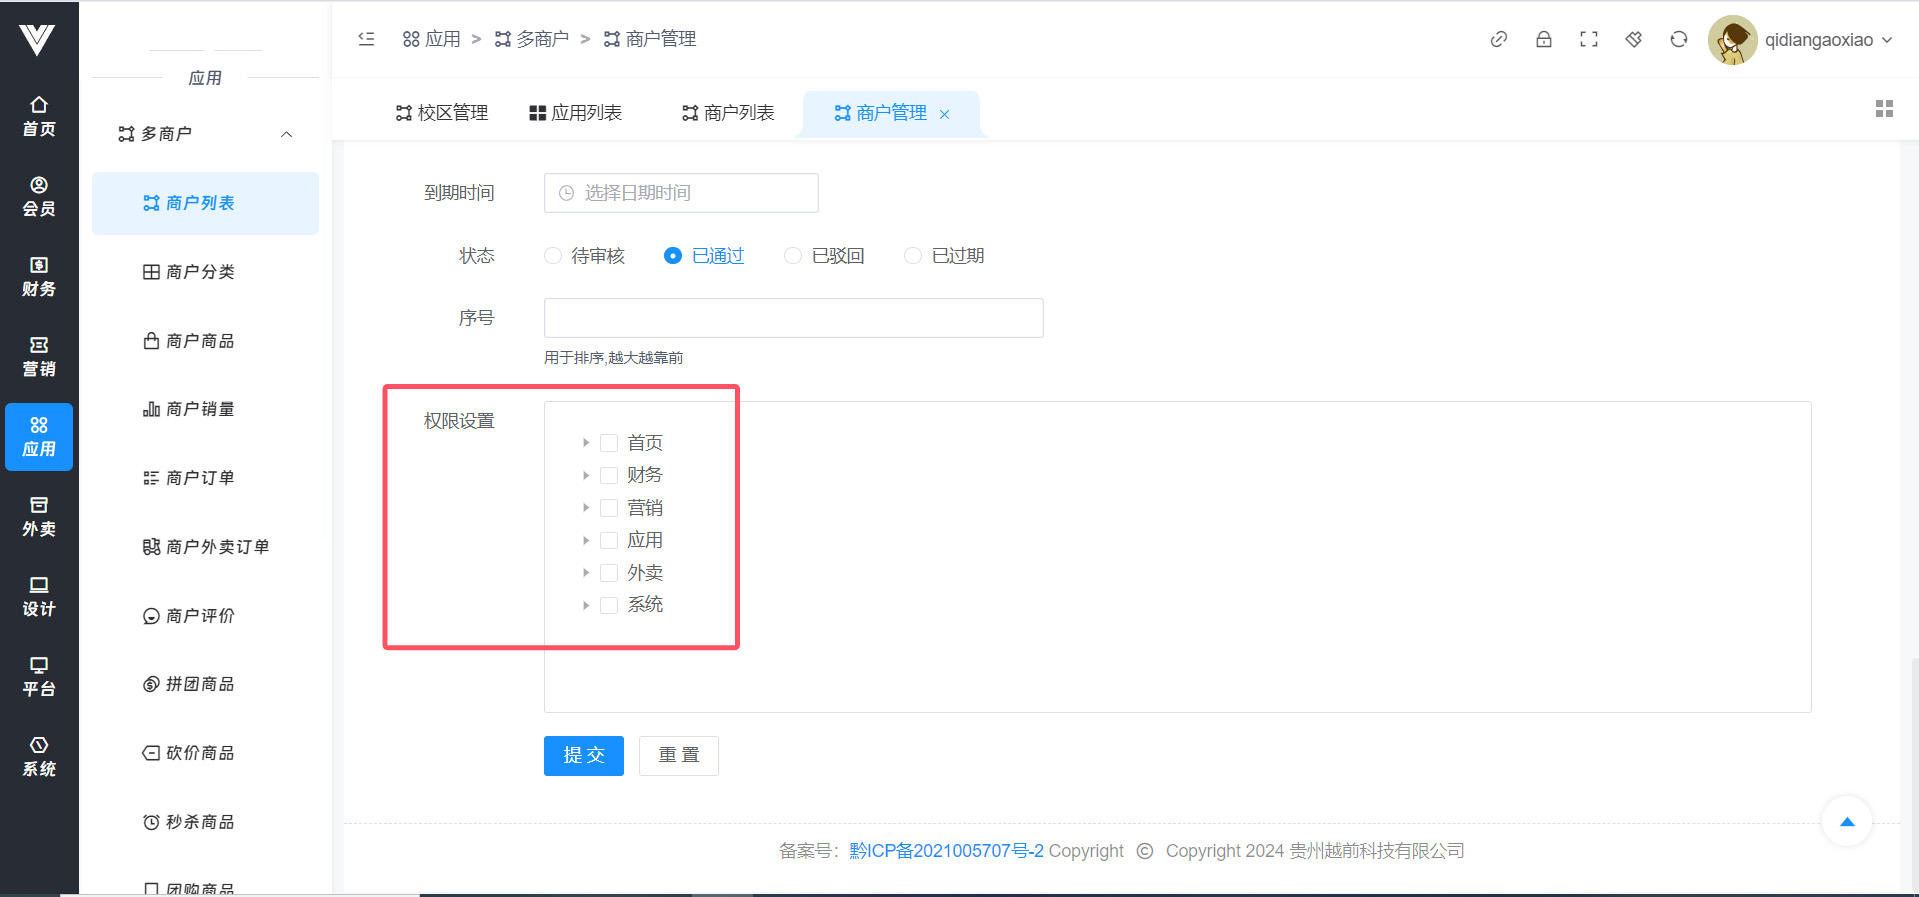Click the refresh icon in top bar
The width and height of the screenshot is (1919, 897).
(x=1678, y=40)
